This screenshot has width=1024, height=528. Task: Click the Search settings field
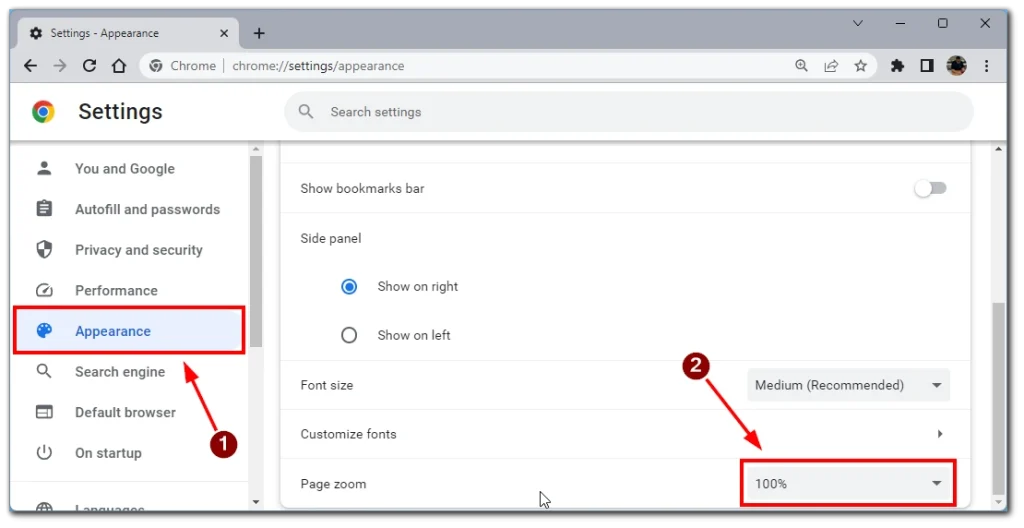(629, 112)
